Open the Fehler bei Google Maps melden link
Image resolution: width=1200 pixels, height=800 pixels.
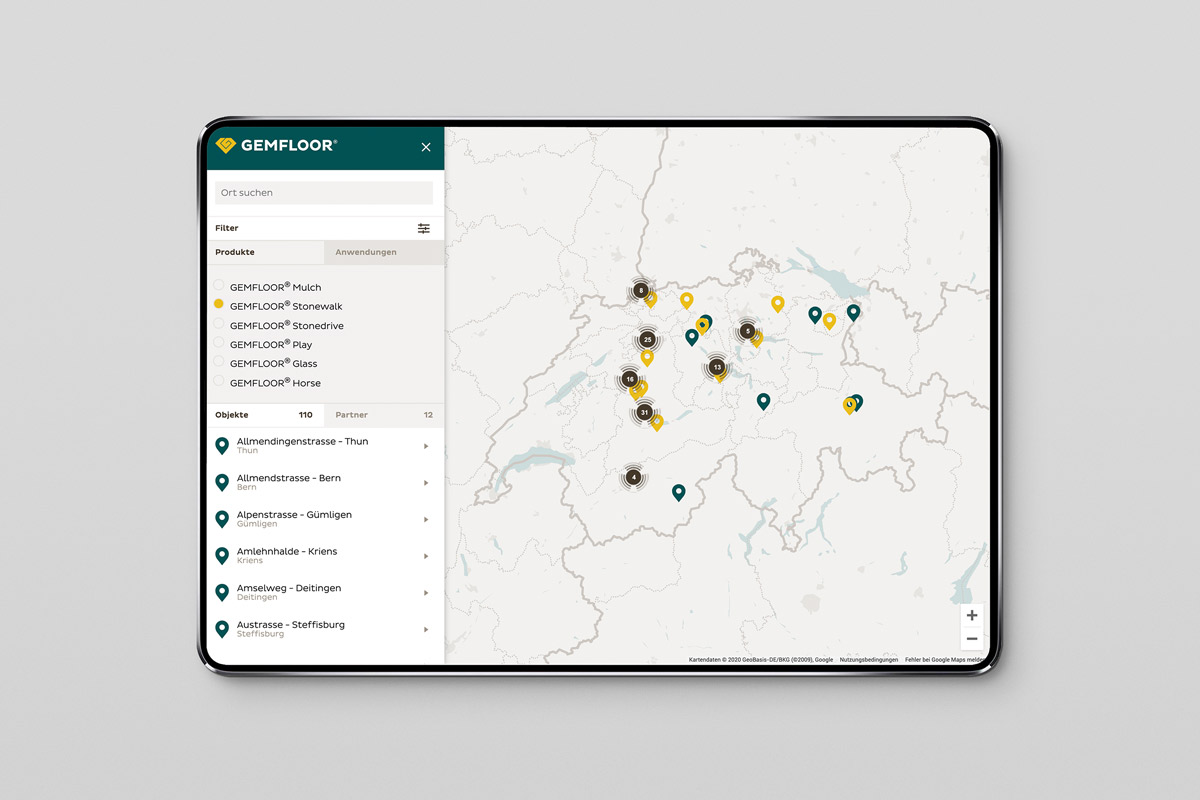[945, 660]
